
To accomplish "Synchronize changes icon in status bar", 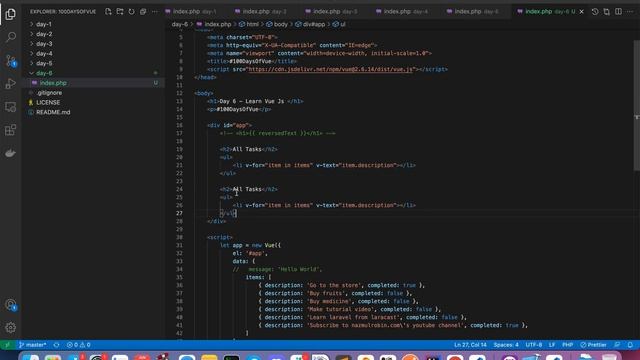I will 56,345.
